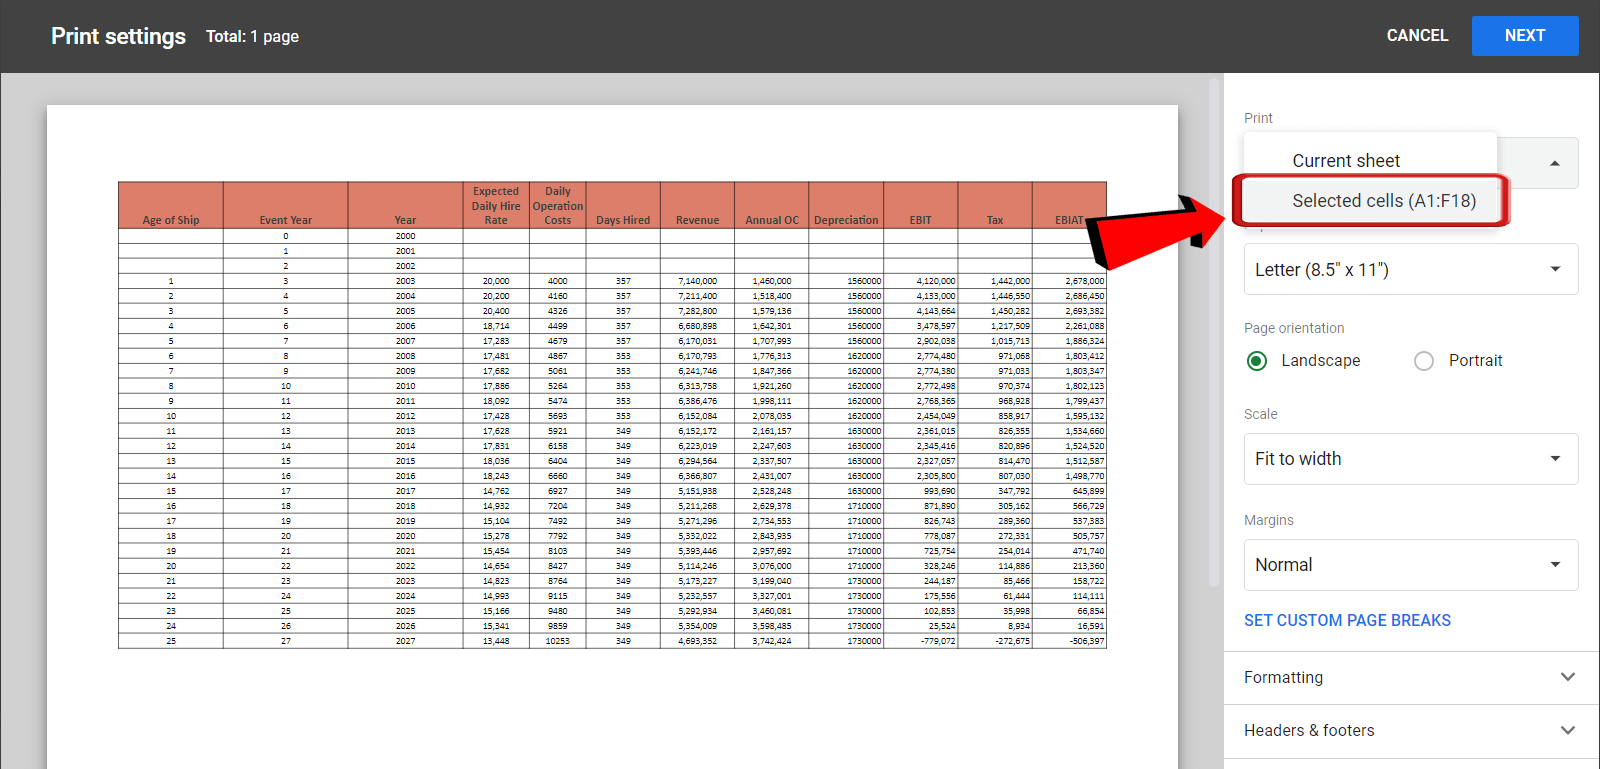1600x769 pixels.
Task: Choose Selected cells (A1:F18) option
Action: tap(1383, 201)
